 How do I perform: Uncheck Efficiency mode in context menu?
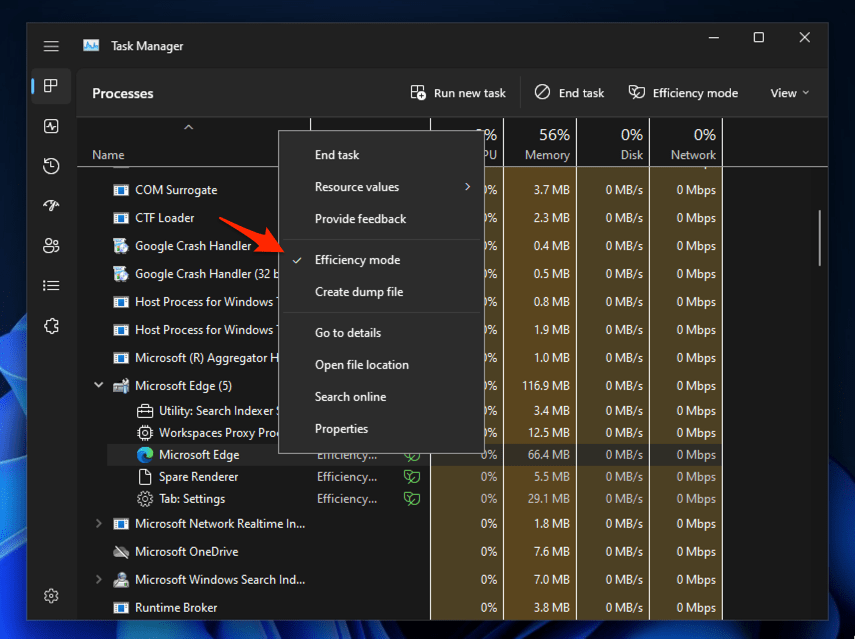point(357,260)
